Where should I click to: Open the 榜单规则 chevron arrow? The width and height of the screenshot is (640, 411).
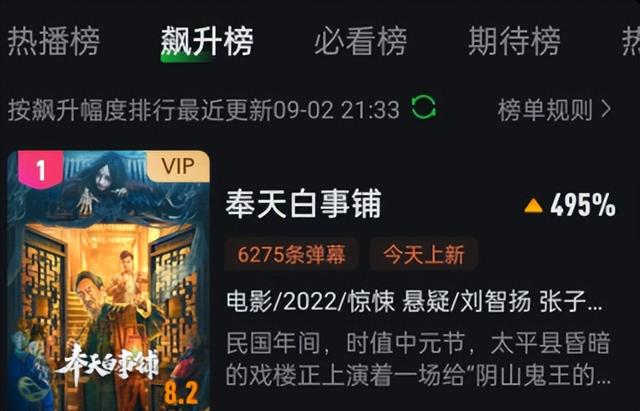607,109
